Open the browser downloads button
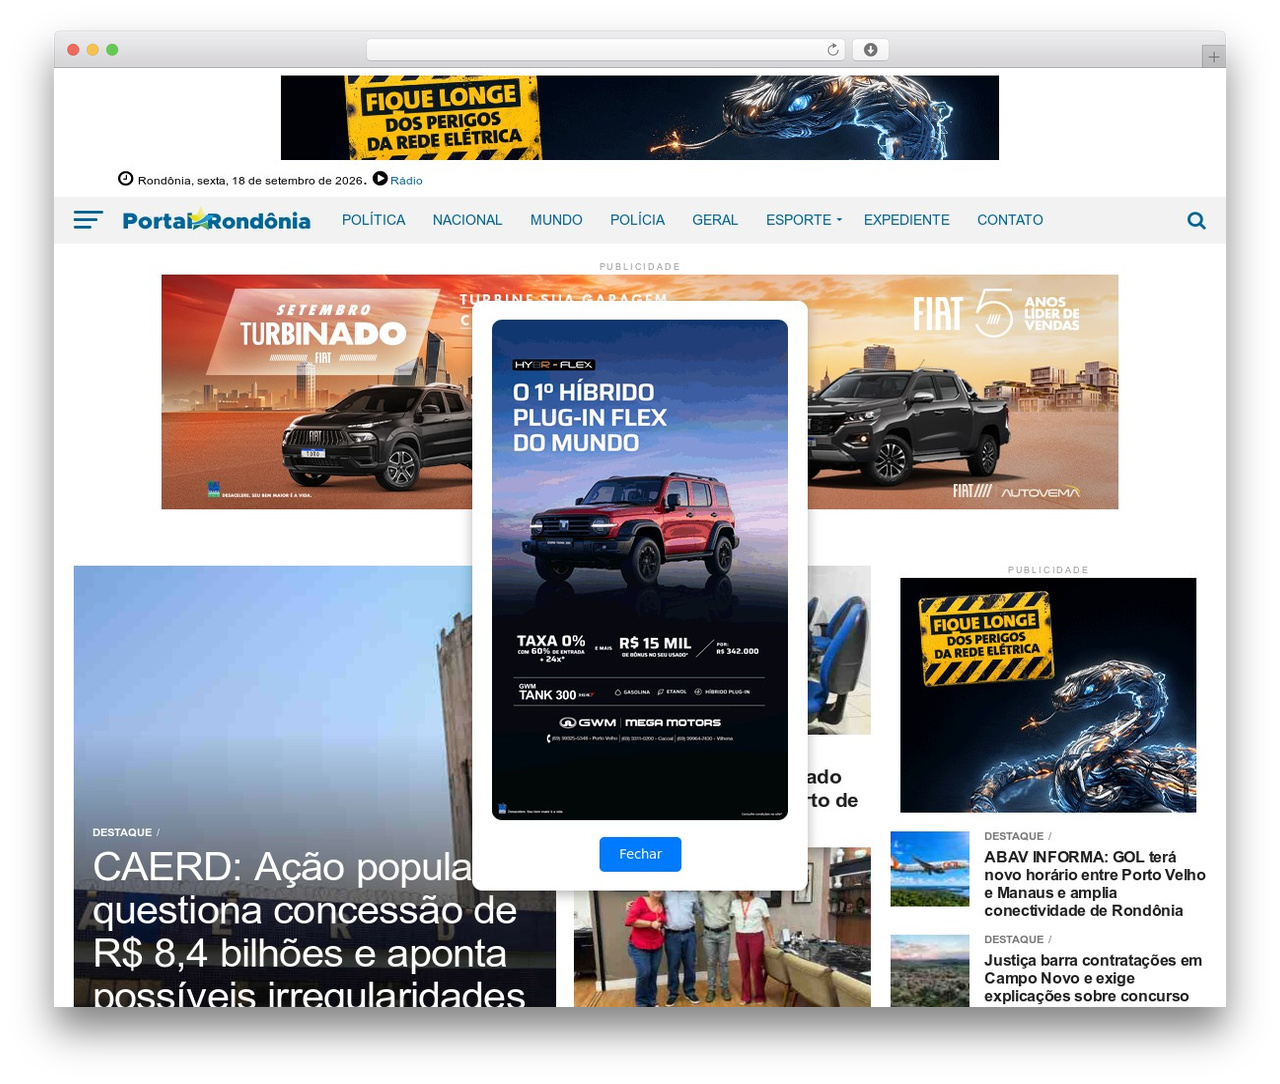 [x=870, y=50]
